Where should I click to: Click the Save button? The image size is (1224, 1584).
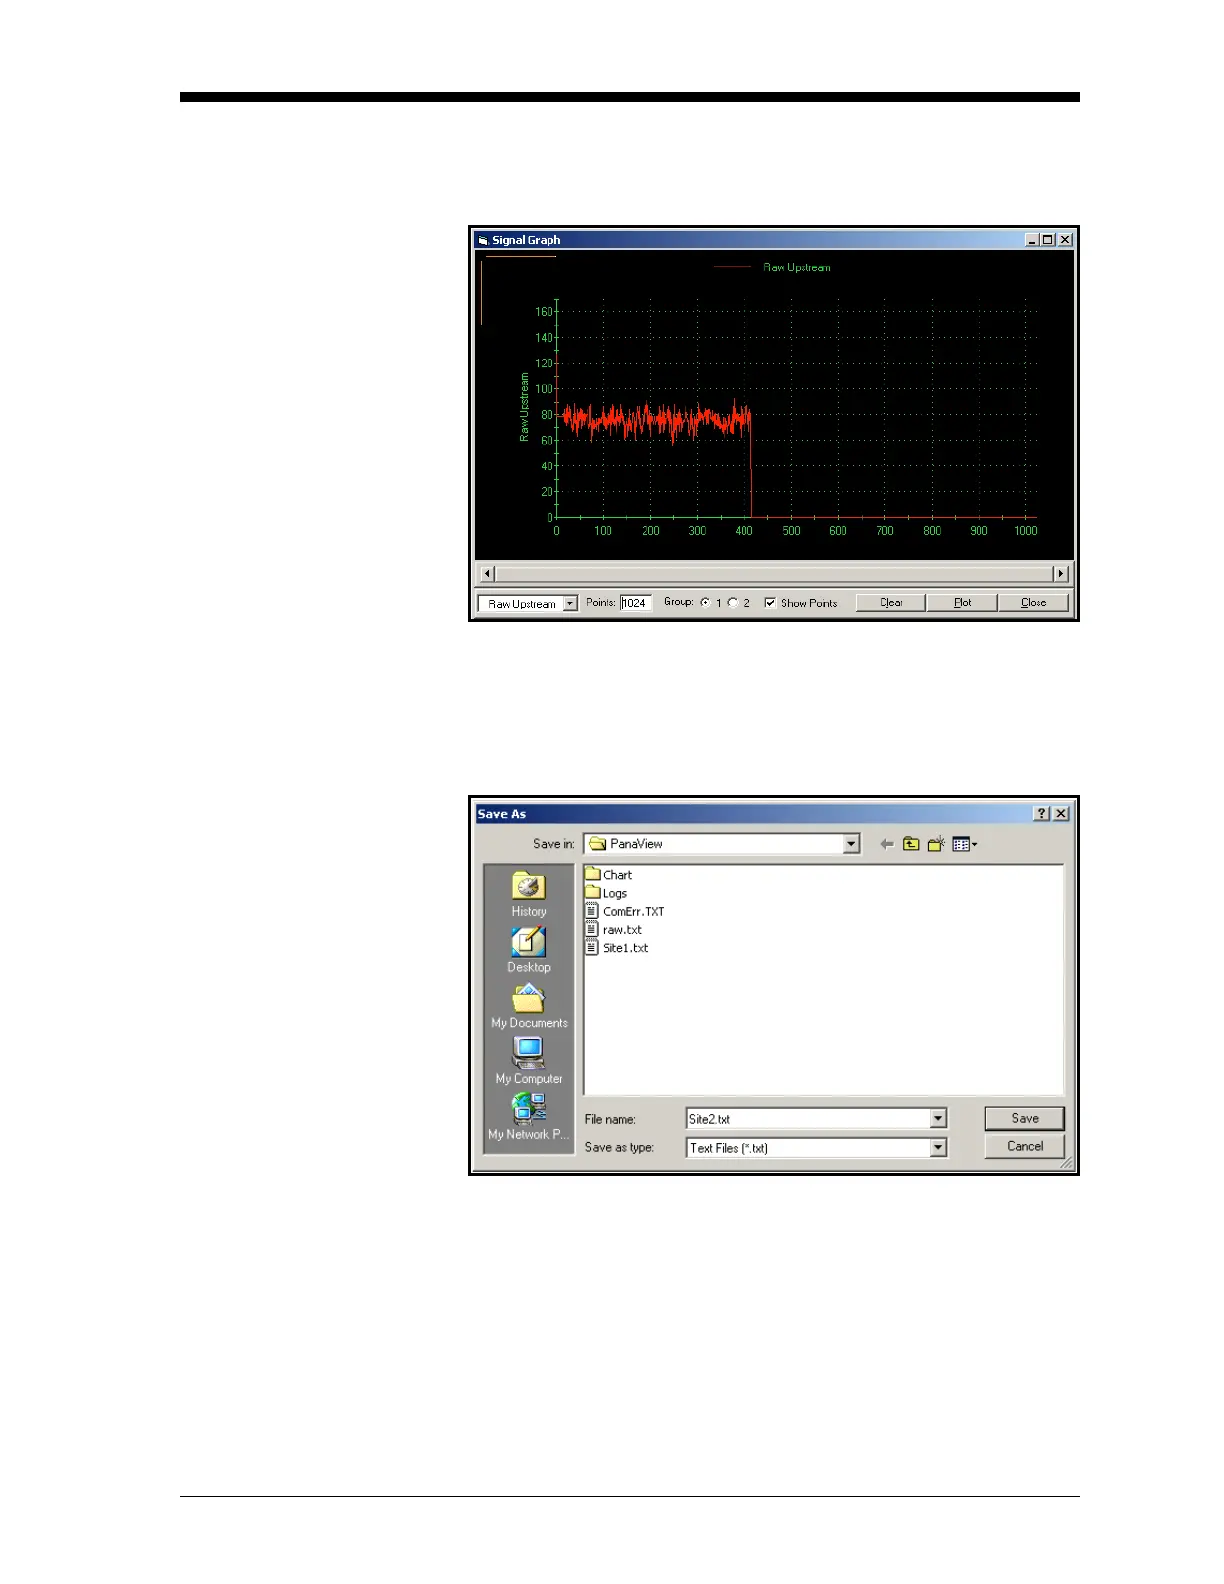1025,1118
